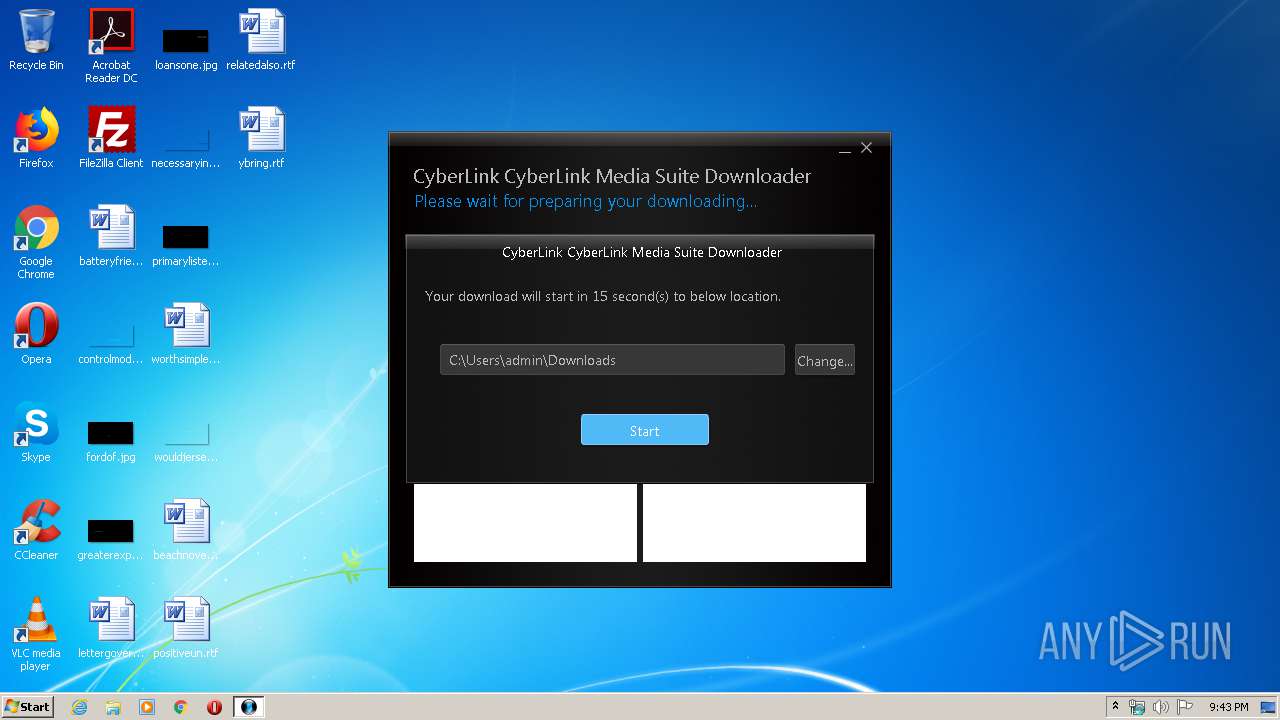Select lettergover... Word document
The height and width of the screenshot is (720, 1280).
[111, 628]
